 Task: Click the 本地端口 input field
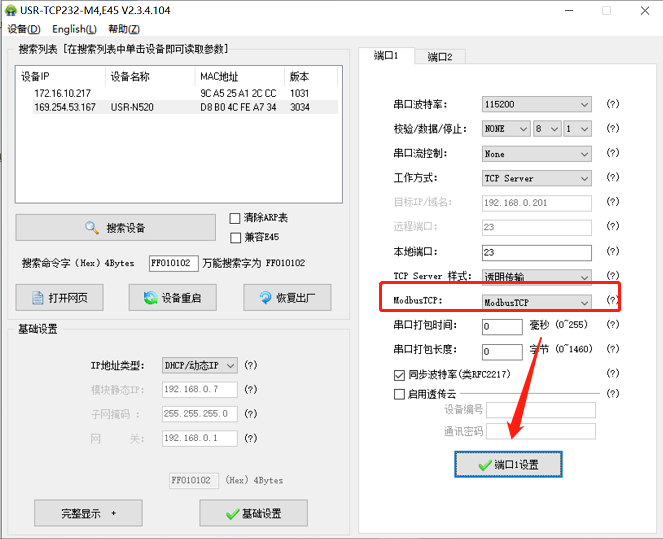536,252
